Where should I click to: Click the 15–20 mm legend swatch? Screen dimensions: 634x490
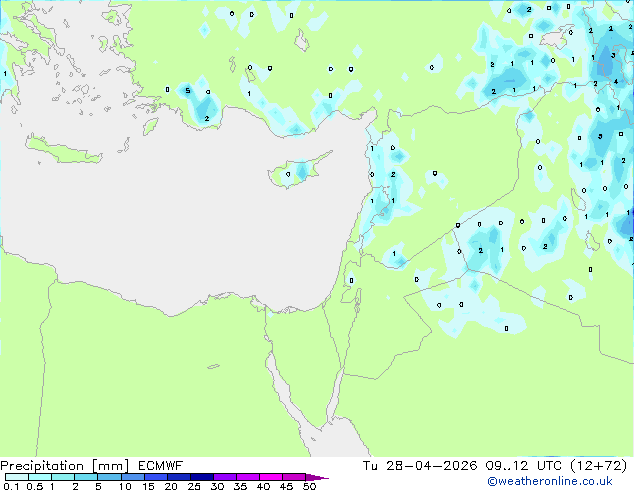[155, 477]
